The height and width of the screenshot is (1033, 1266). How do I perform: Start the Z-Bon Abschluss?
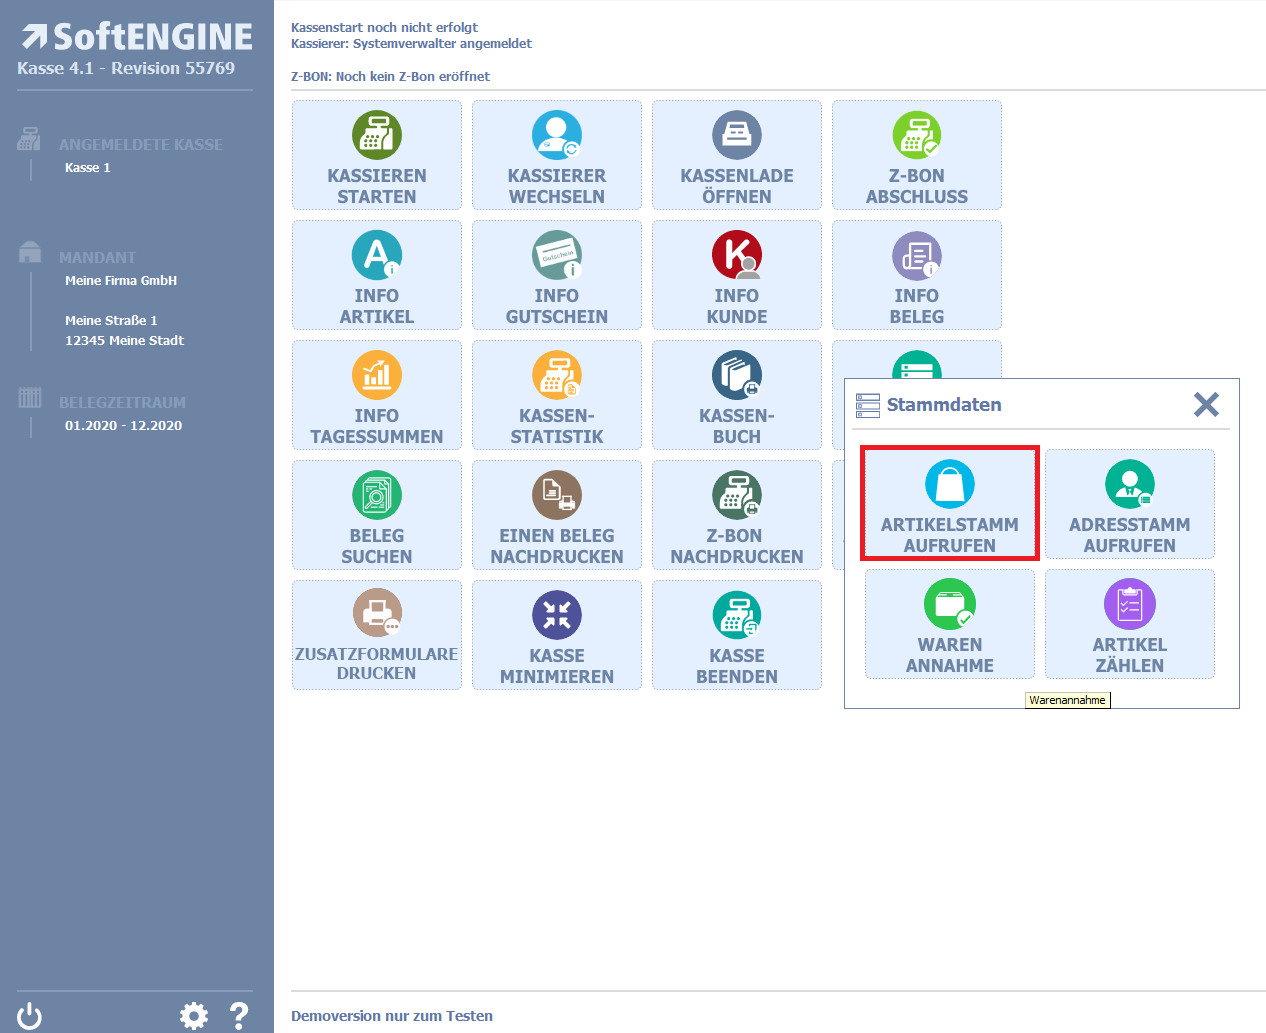point(917,155)
